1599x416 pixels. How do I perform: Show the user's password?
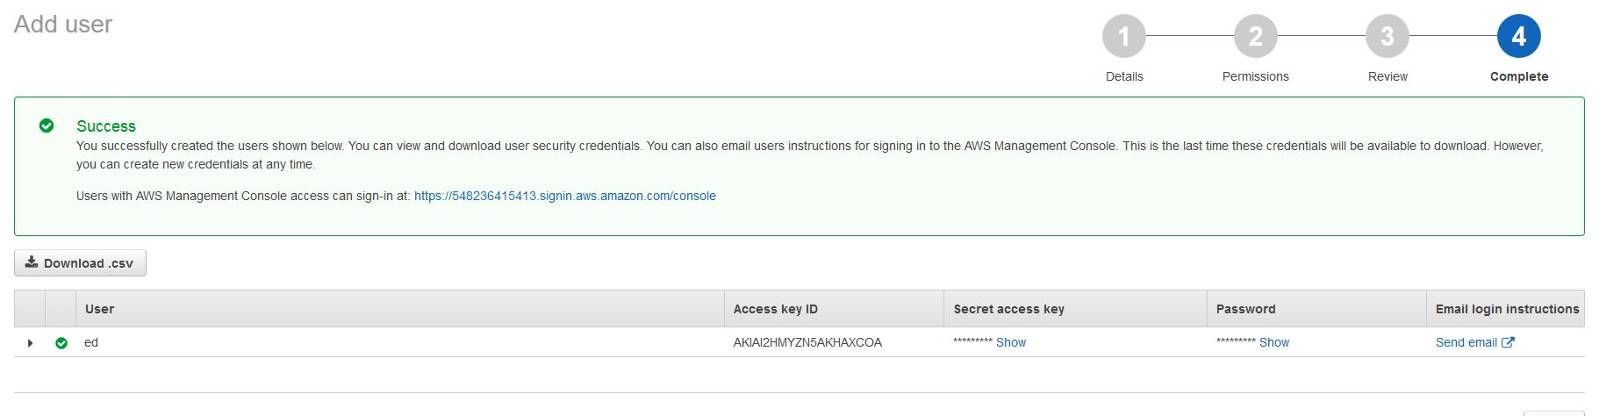tap(1274, 342)
